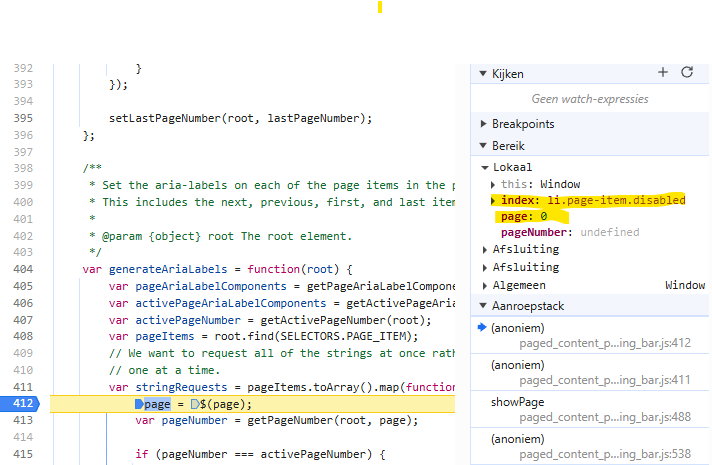This screenshot has height=465, width=712.
Task: Expand the this: Window entry
Action: (493, 184)
